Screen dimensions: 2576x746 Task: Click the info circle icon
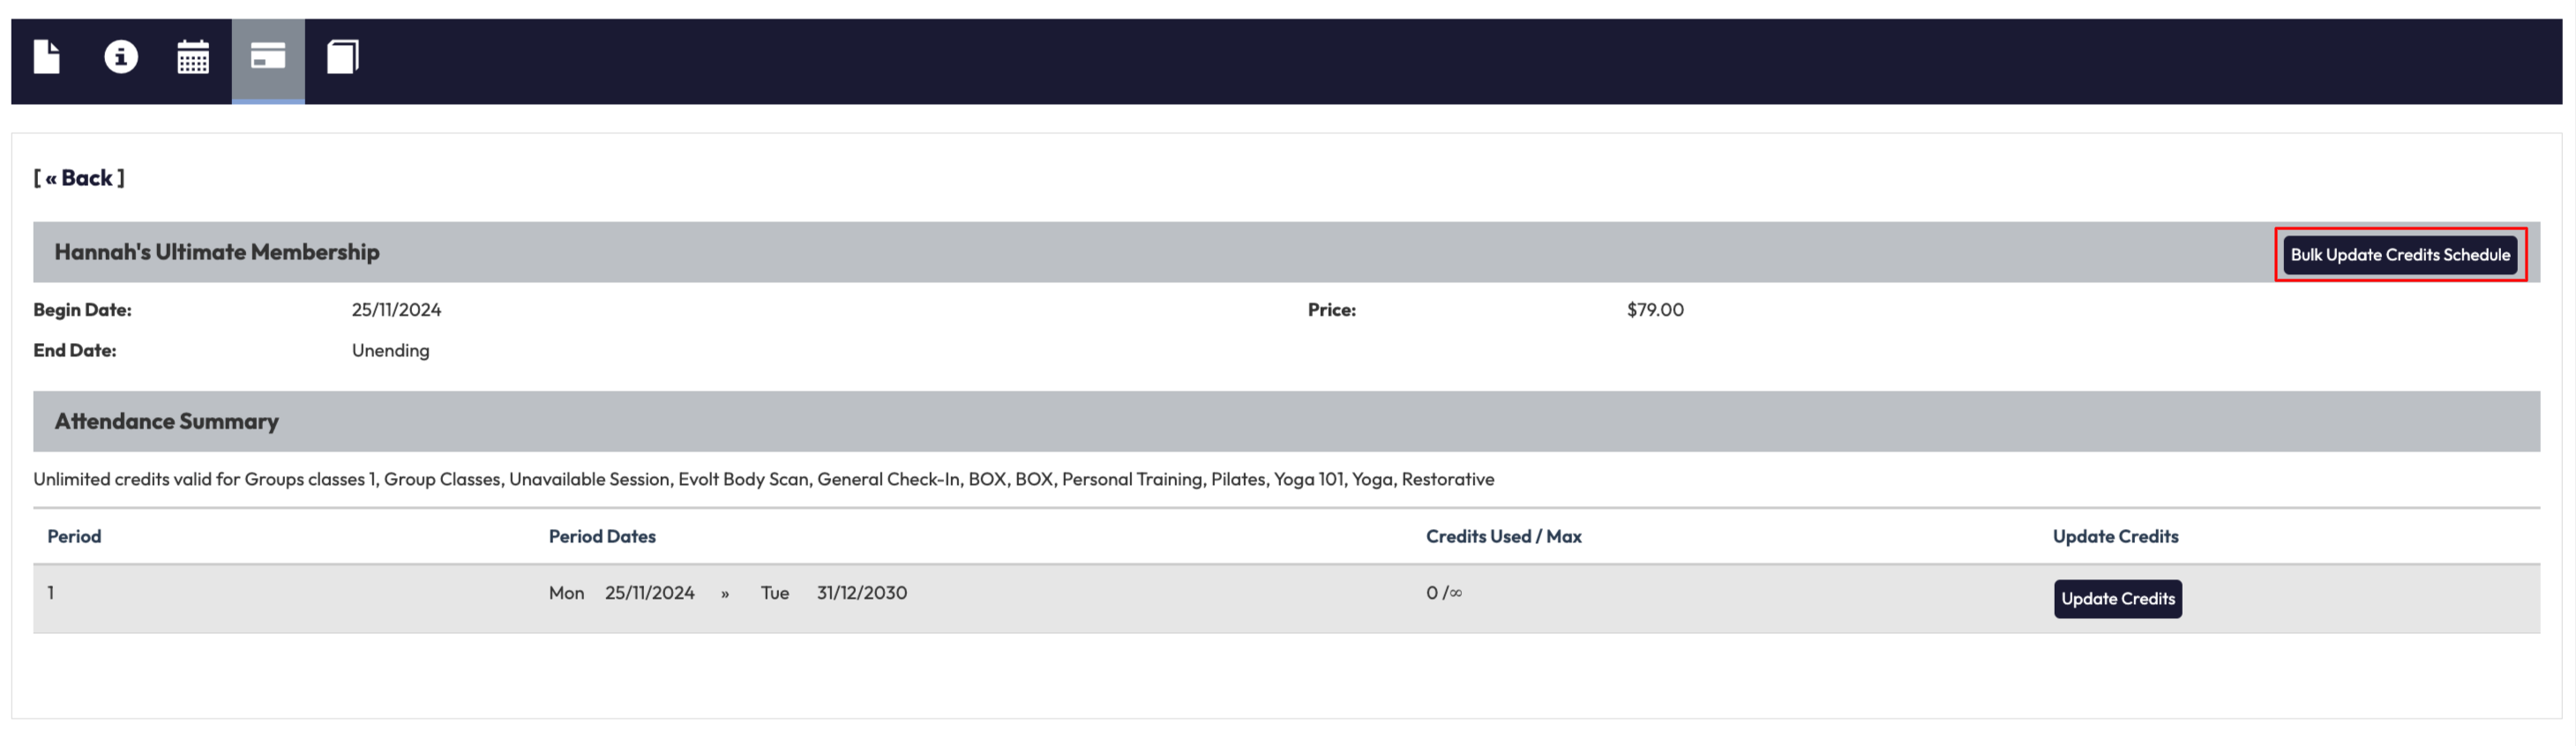(x=121, y=56)
